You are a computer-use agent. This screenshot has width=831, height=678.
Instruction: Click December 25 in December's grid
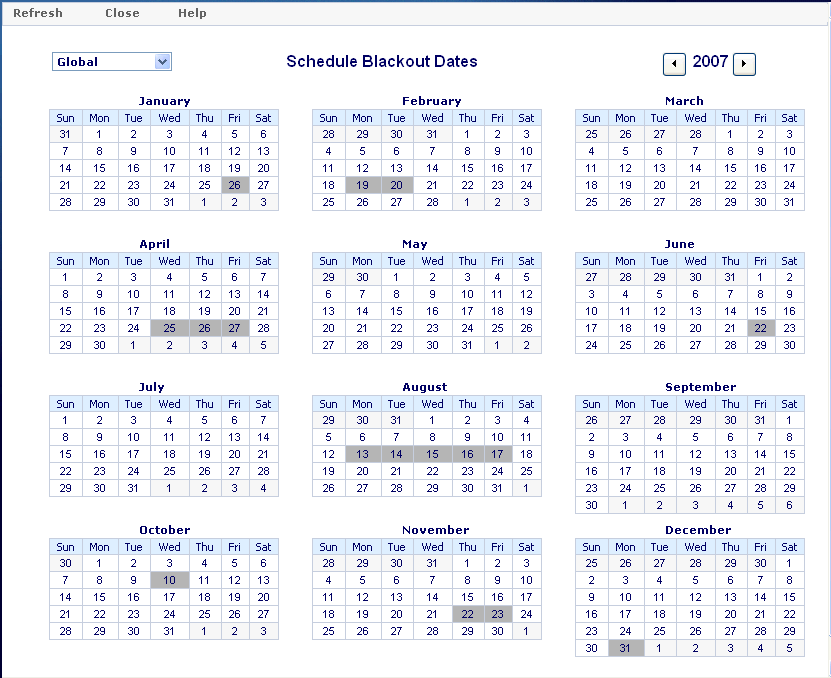(660, 631)
